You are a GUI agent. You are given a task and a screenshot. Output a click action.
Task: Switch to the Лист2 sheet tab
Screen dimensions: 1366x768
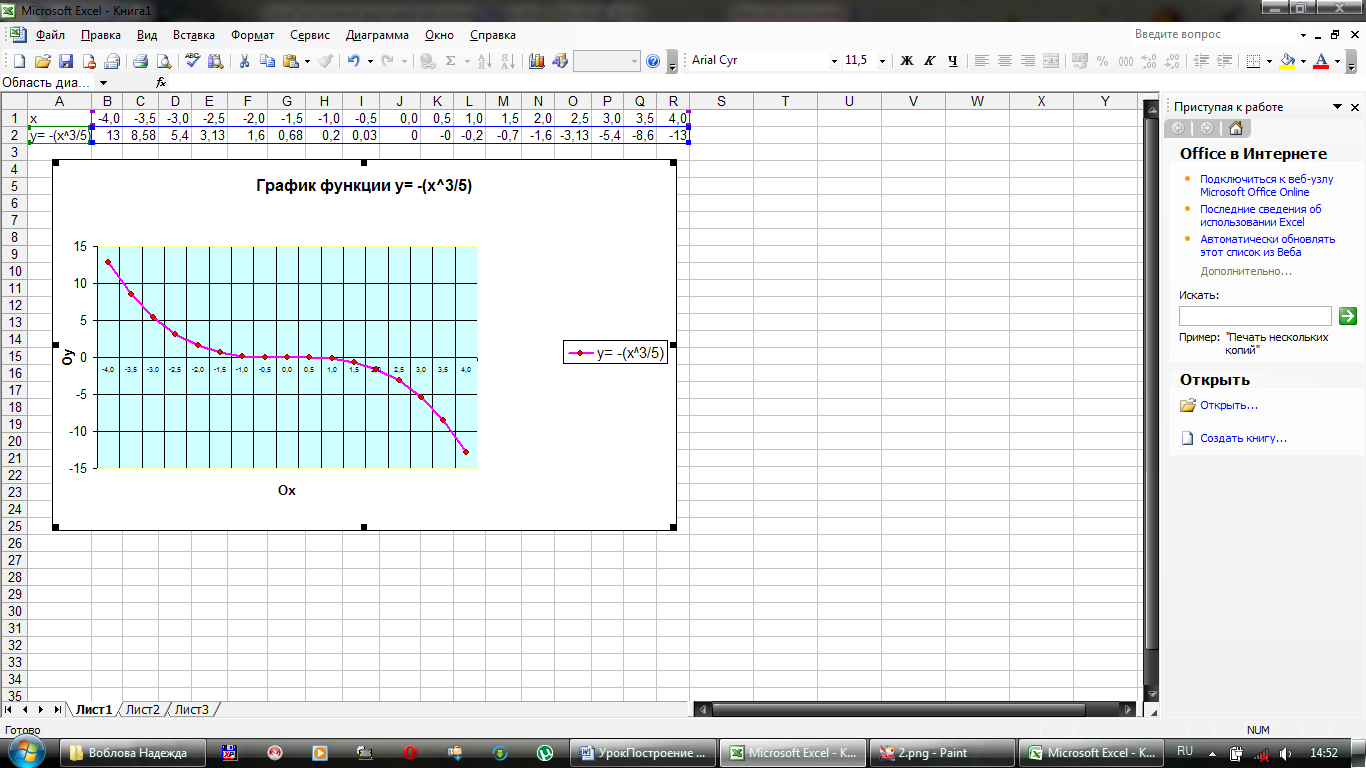(x=143, y=709)
